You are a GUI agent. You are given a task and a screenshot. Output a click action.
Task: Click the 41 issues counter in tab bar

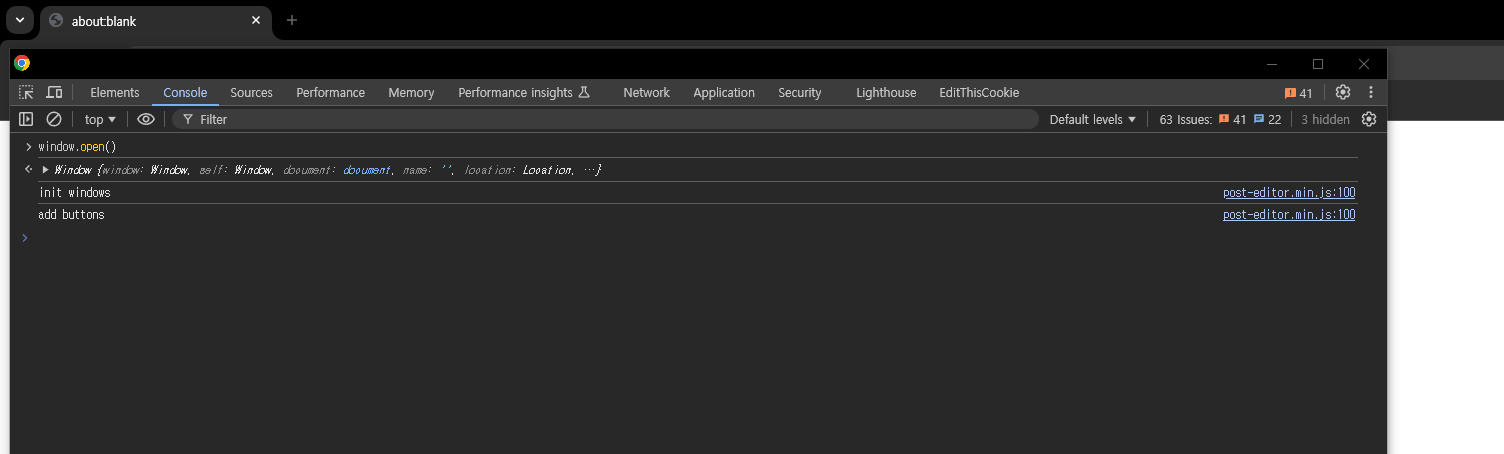coord(1299,93)
